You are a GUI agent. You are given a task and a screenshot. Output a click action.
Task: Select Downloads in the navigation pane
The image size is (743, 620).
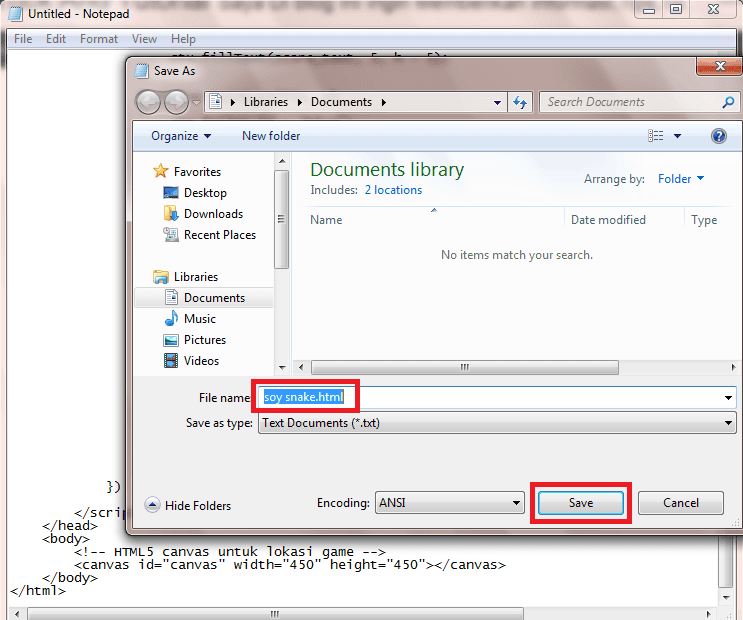[x=213, y=214]
